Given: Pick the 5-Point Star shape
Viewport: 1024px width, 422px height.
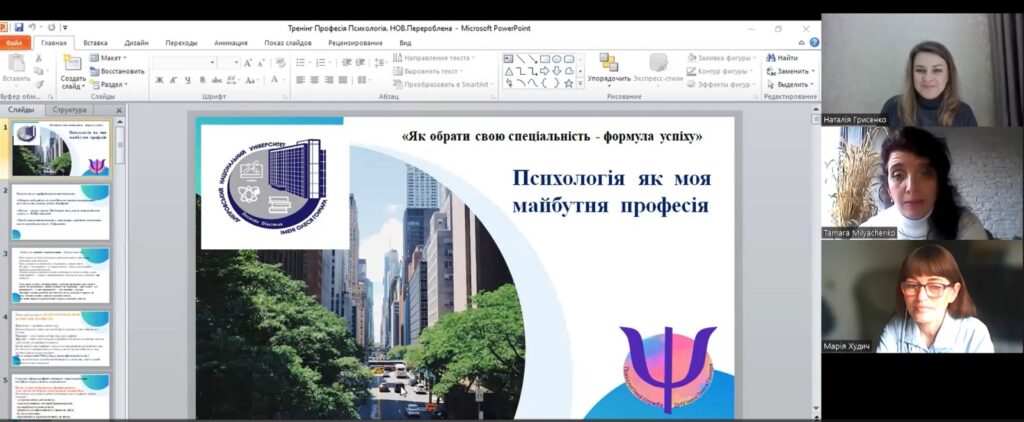Looking at the screenshot, I should point(569,83).
